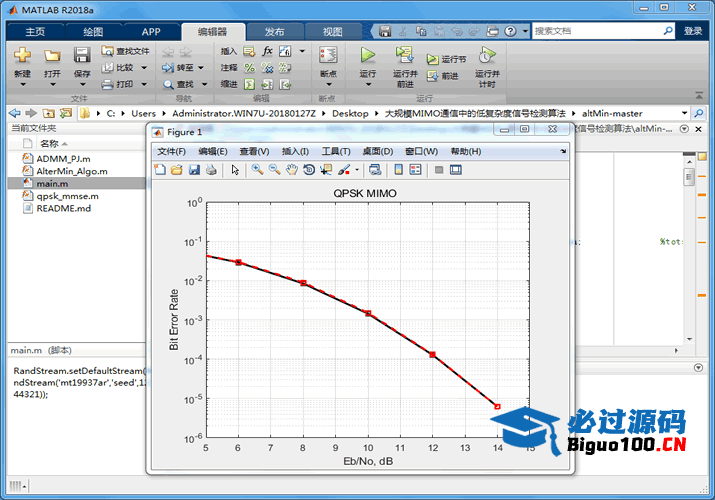Image resolution: width=715 pixels, height=500 pixels.
Task: Switch to the 绘图 ribbon tab
Action: tap(93, 31)
